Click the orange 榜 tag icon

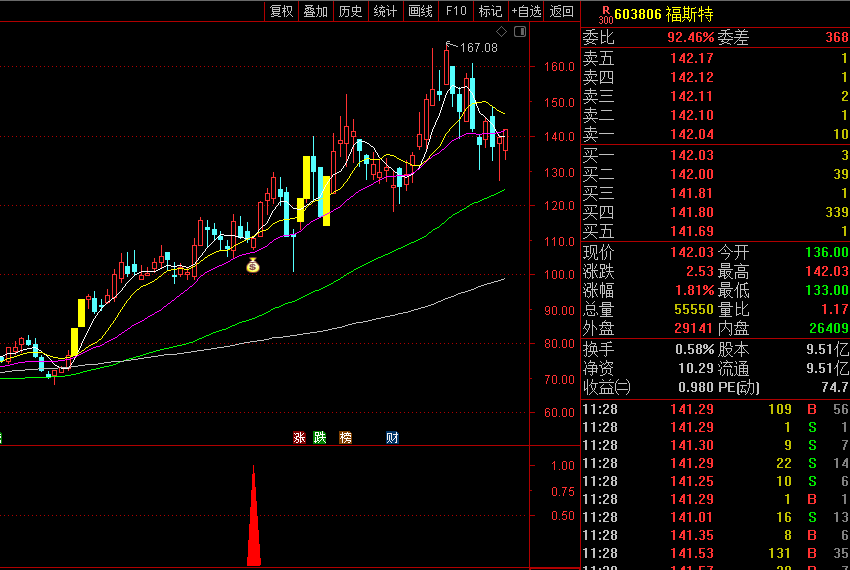tap(345, 438)
